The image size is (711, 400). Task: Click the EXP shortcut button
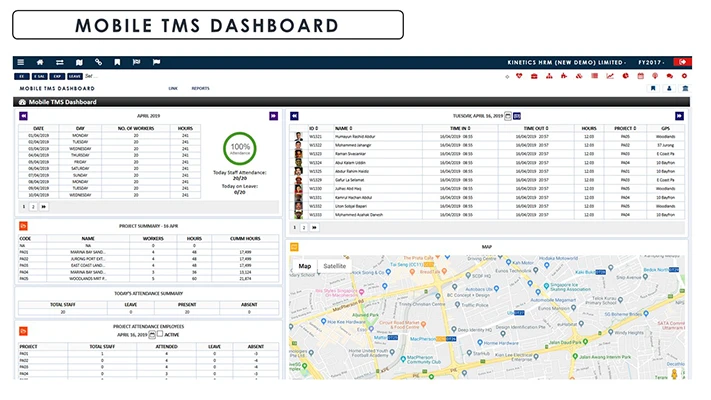pyautogui.click(x=57, y=76)
